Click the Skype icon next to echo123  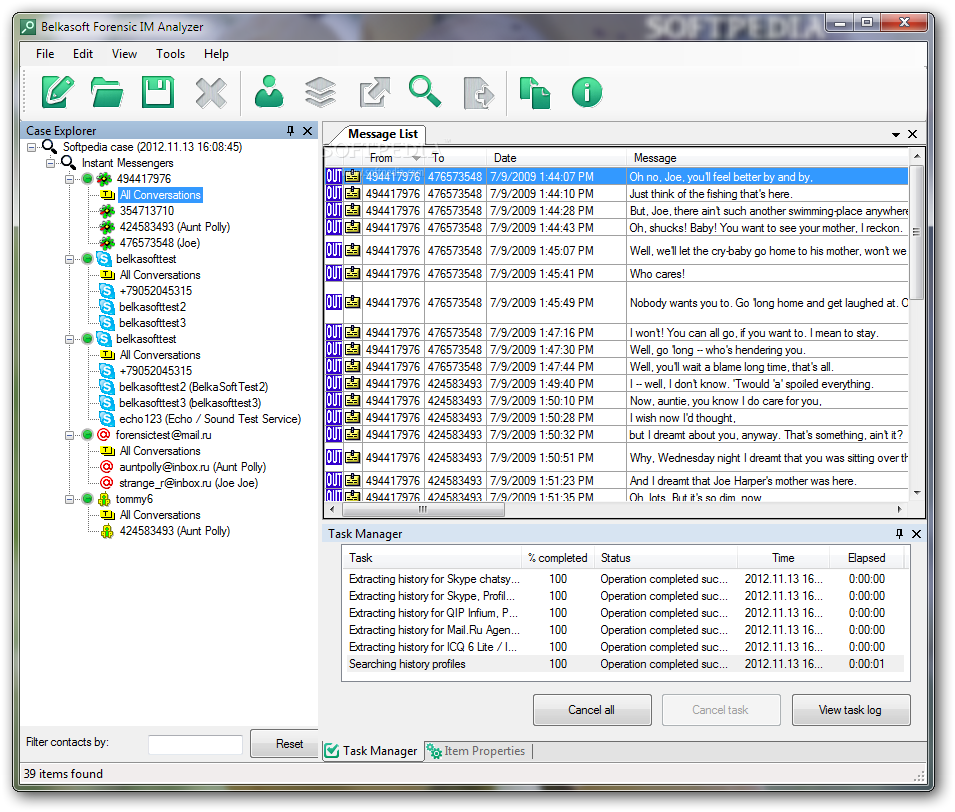[107, 418]
